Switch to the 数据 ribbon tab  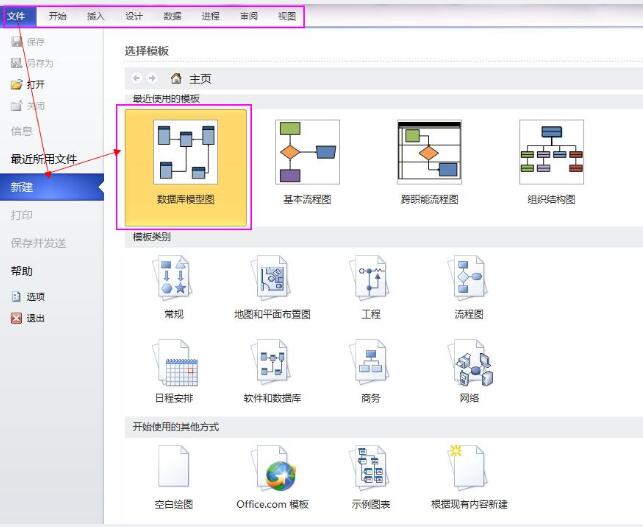(172, 16)
